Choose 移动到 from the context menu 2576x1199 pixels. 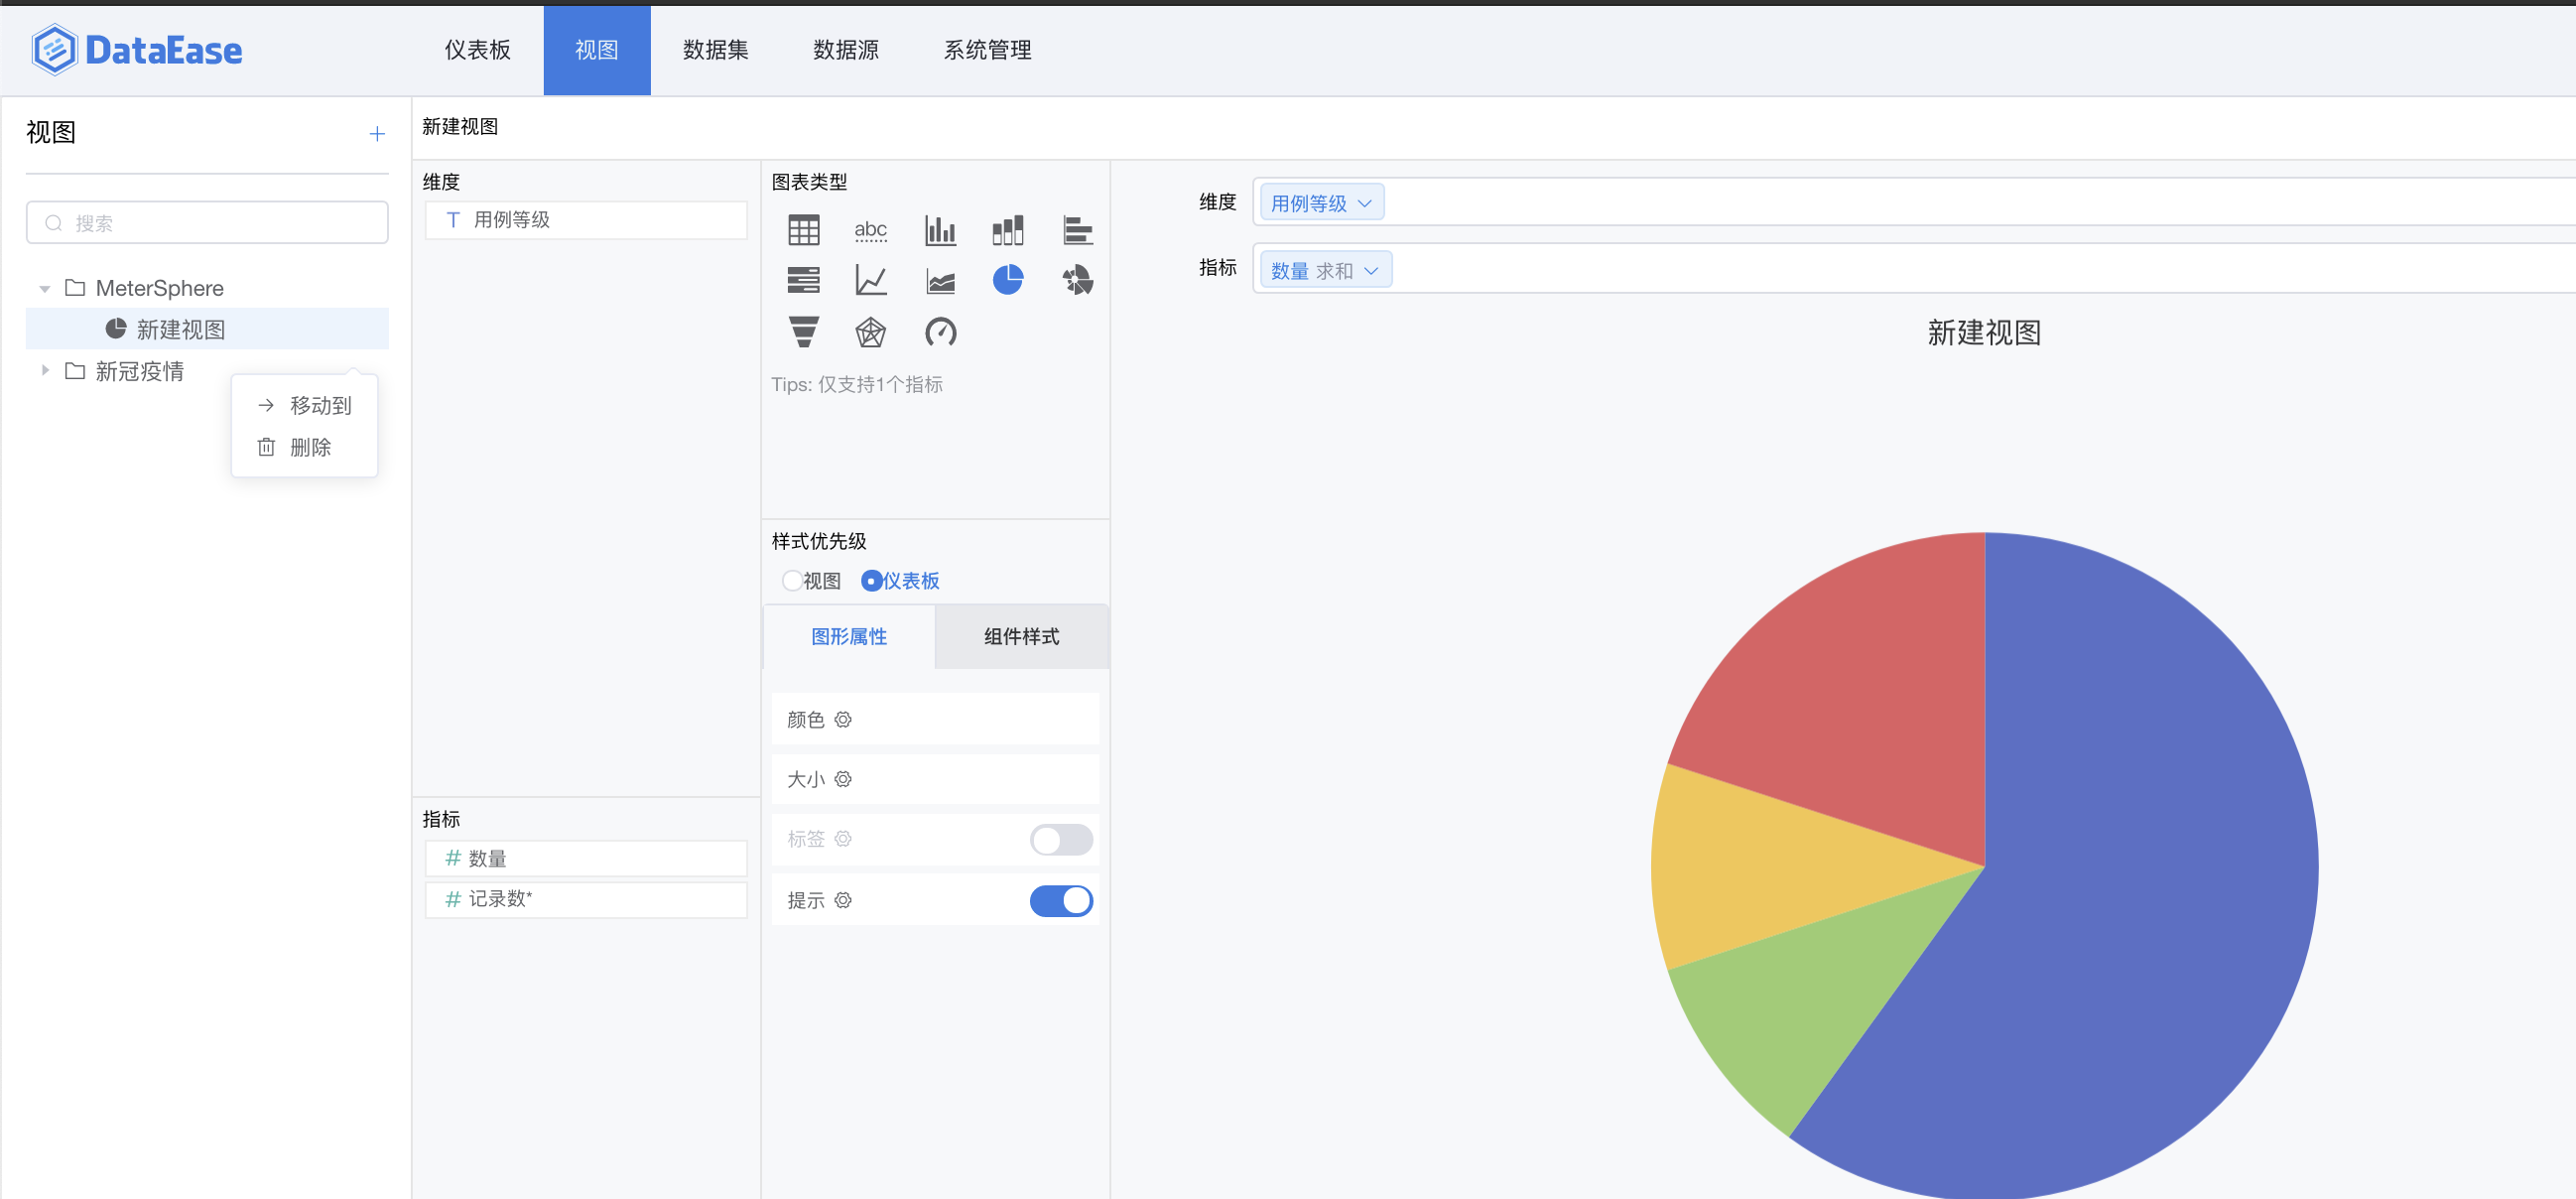(305, 405)
